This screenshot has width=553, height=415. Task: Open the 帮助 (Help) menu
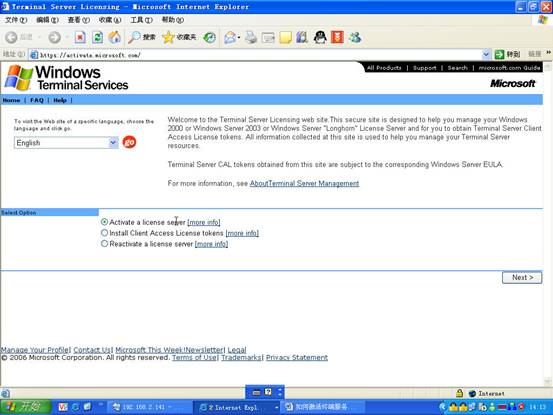tap(172, 20)
